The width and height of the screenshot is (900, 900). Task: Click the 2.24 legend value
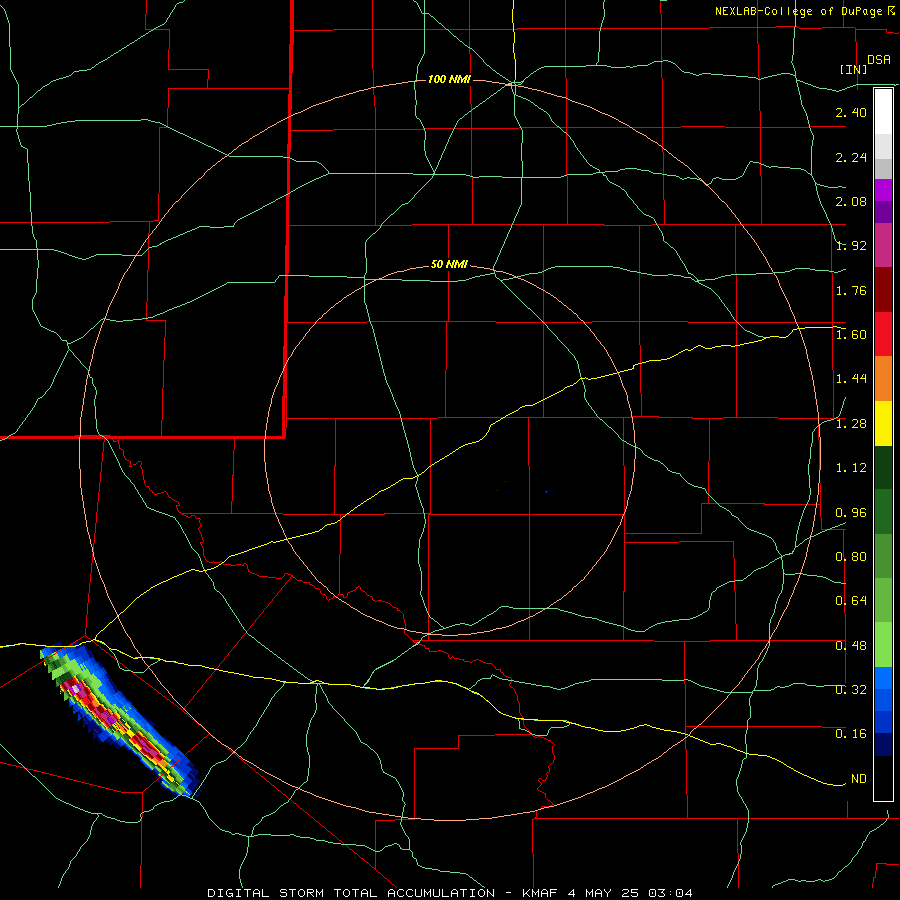851,157
